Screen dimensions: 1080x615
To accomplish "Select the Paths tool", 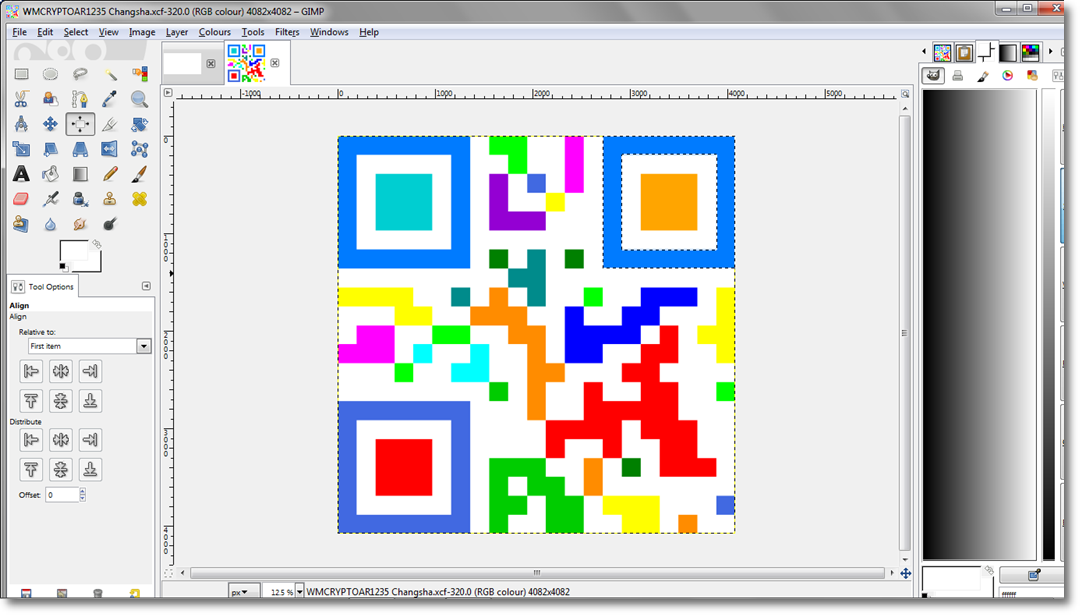I will click(x=80, y=98).
